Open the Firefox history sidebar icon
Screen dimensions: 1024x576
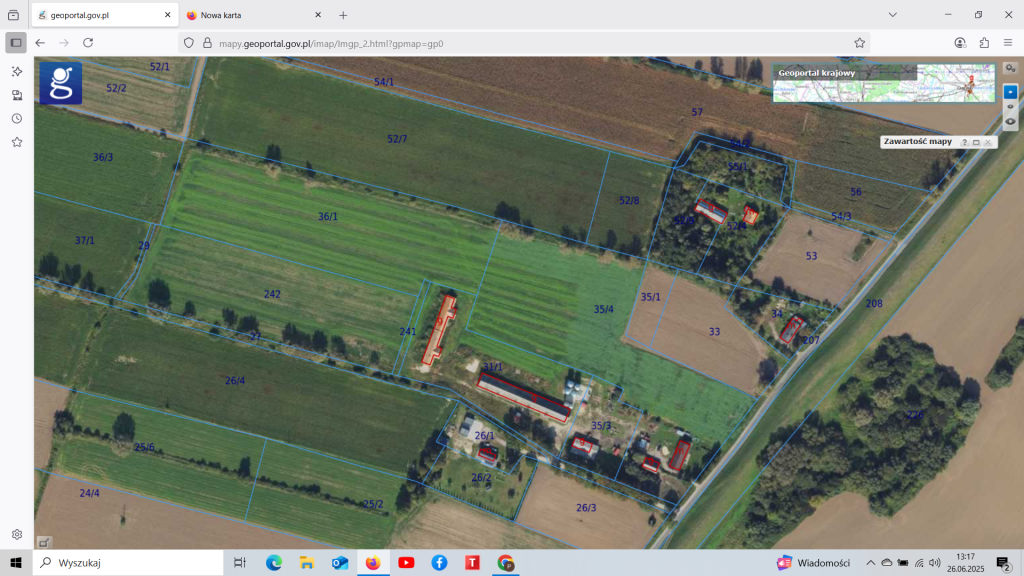click(x=17, y=119)
